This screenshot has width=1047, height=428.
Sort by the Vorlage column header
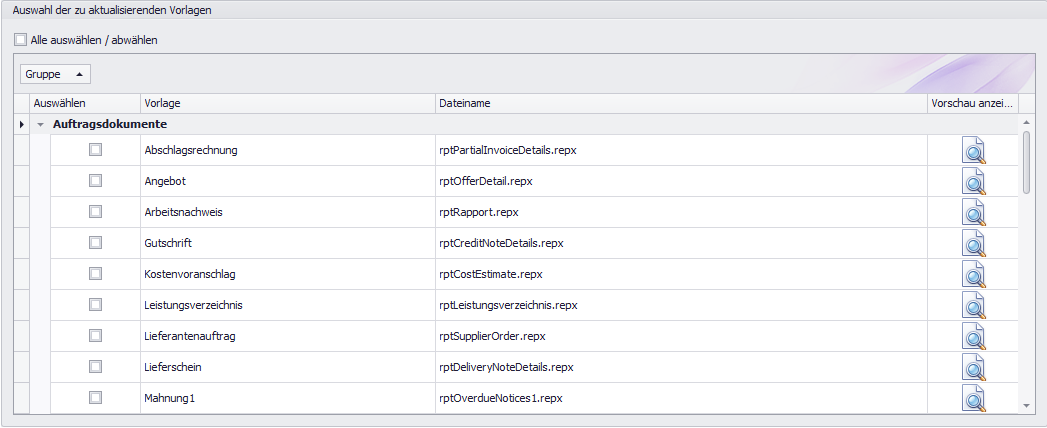287,103
